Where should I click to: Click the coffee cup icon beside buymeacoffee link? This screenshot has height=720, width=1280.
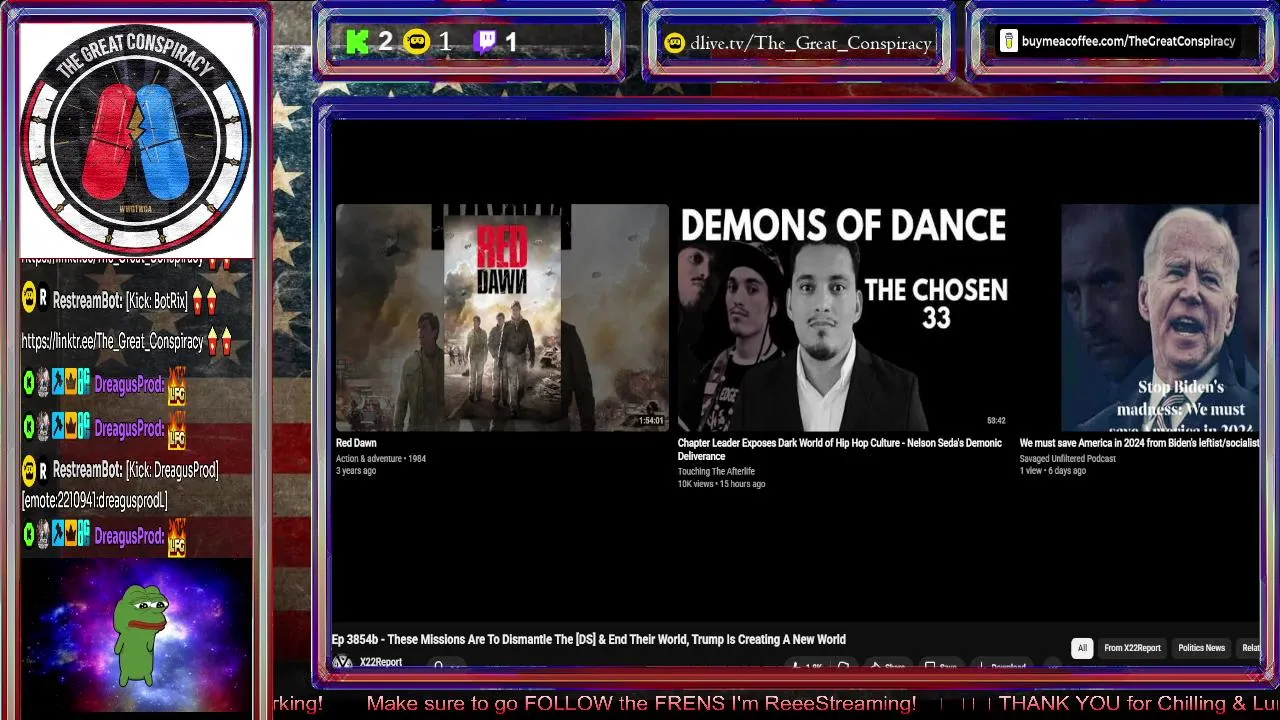(x=1008, y=42)
